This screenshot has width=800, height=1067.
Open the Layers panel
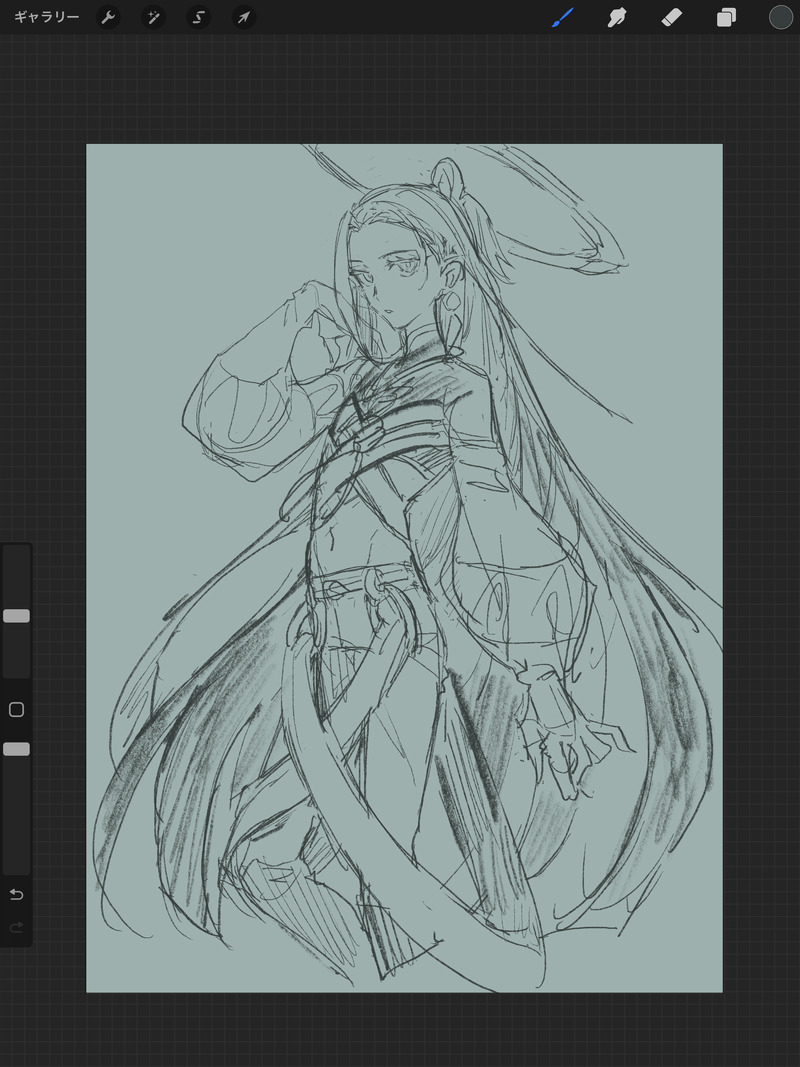click(x=726, y=17)
